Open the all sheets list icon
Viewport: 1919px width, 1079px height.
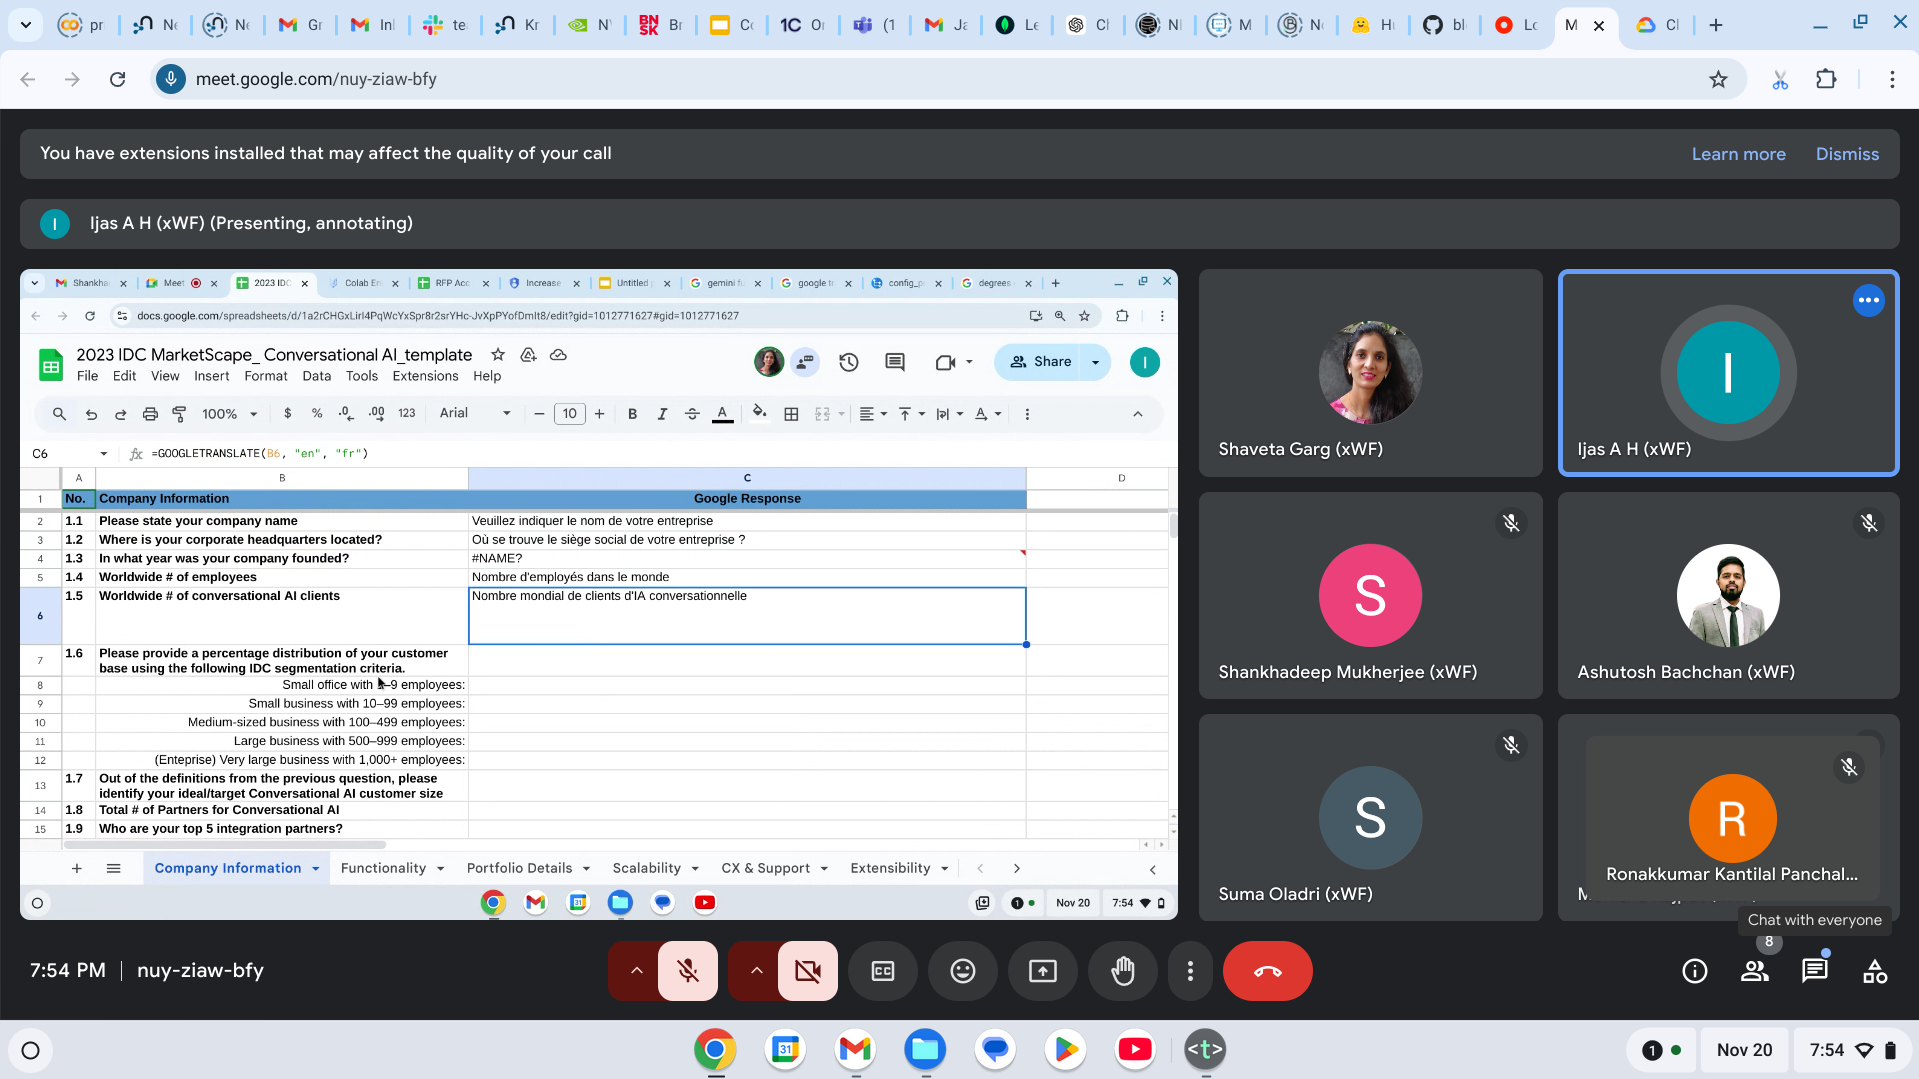(113, 868)
